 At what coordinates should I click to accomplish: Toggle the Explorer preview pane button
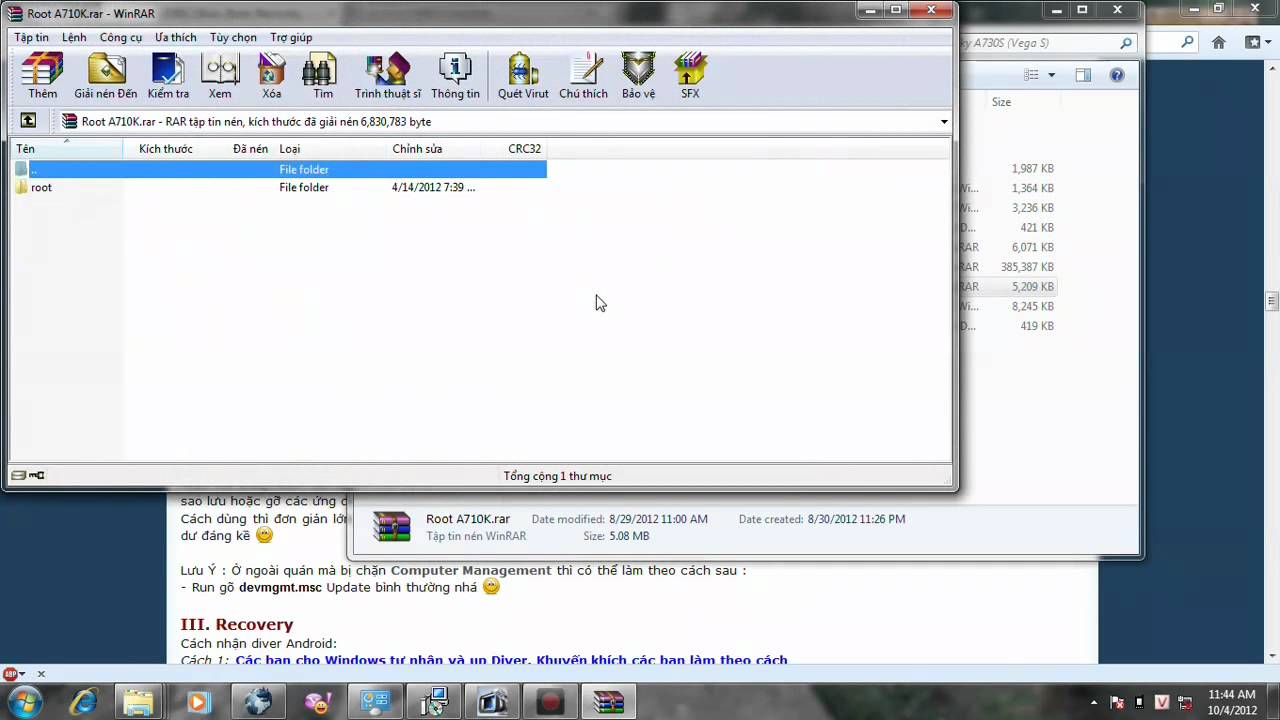pos(1083,75)
